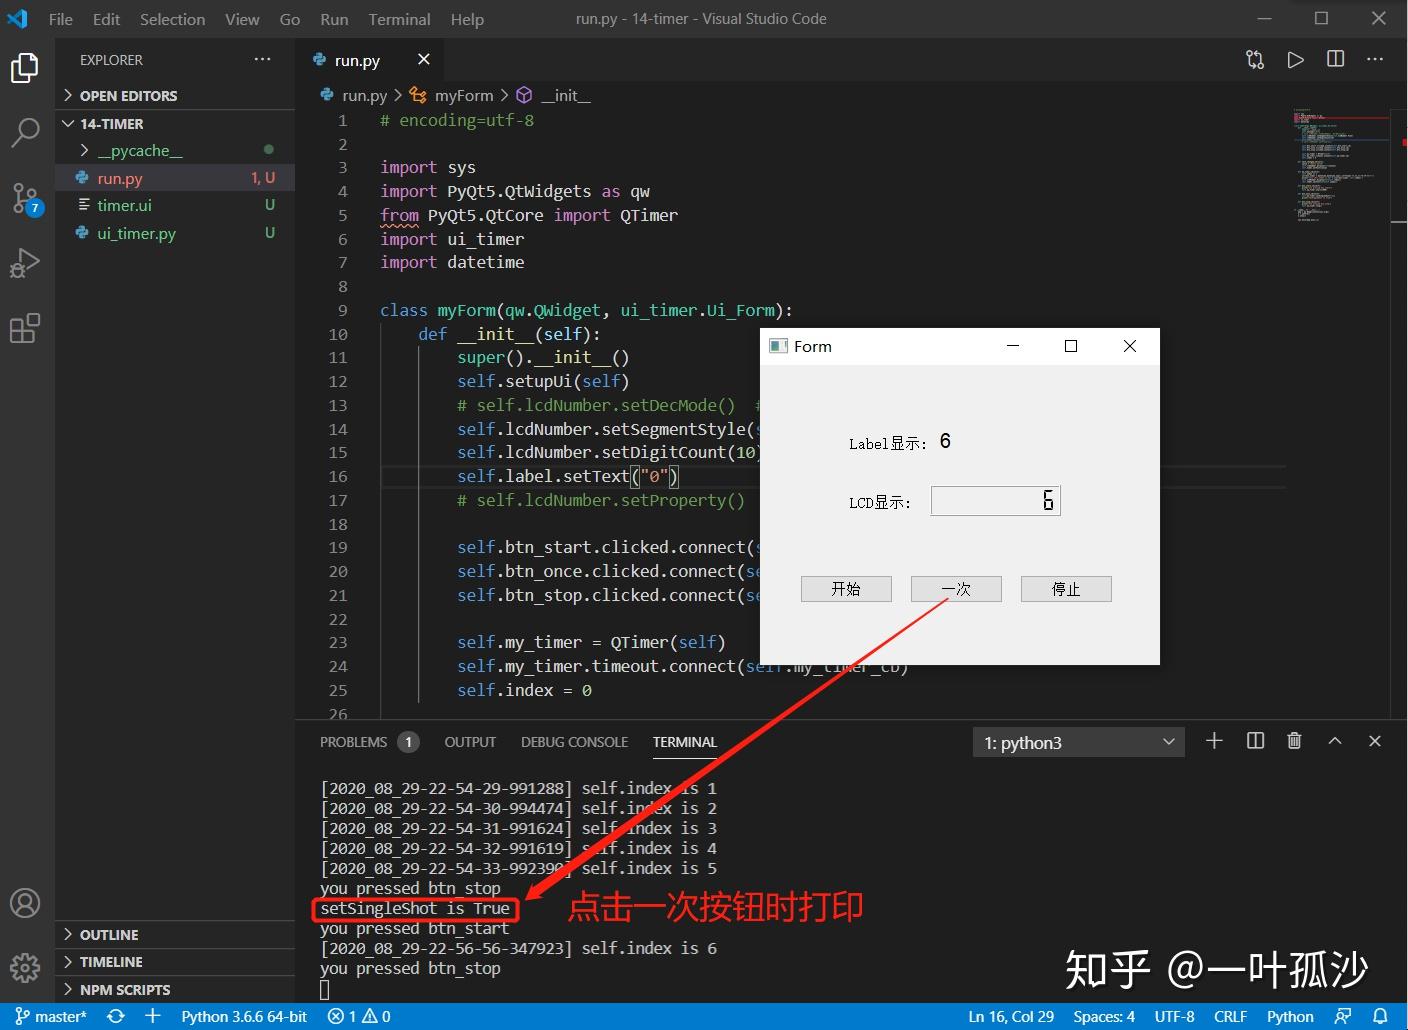Expand the OPEN EDITORS section

[175, 95]
